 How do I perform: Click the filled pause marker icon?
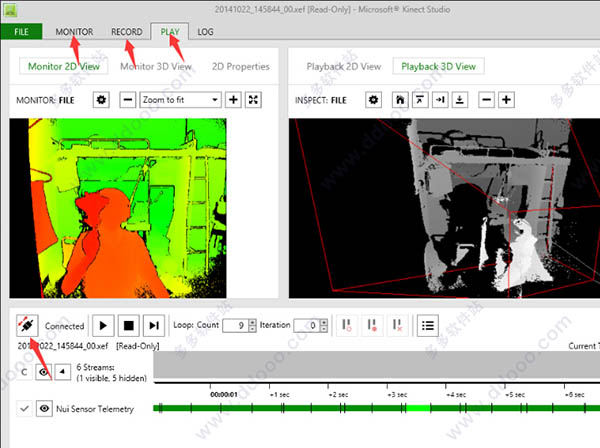(x=372, y=326)
